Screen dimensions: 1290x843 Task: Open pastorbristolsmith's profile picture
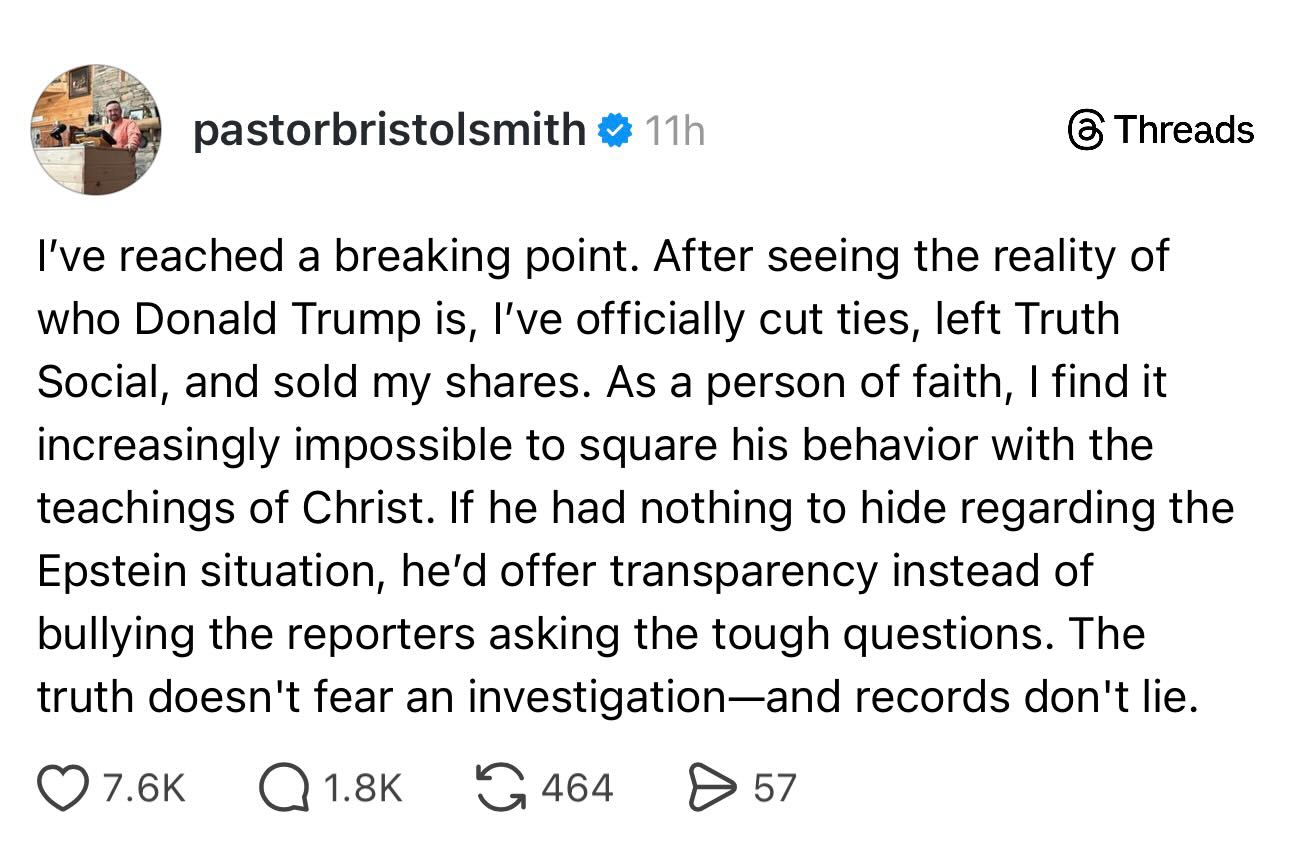97,130
